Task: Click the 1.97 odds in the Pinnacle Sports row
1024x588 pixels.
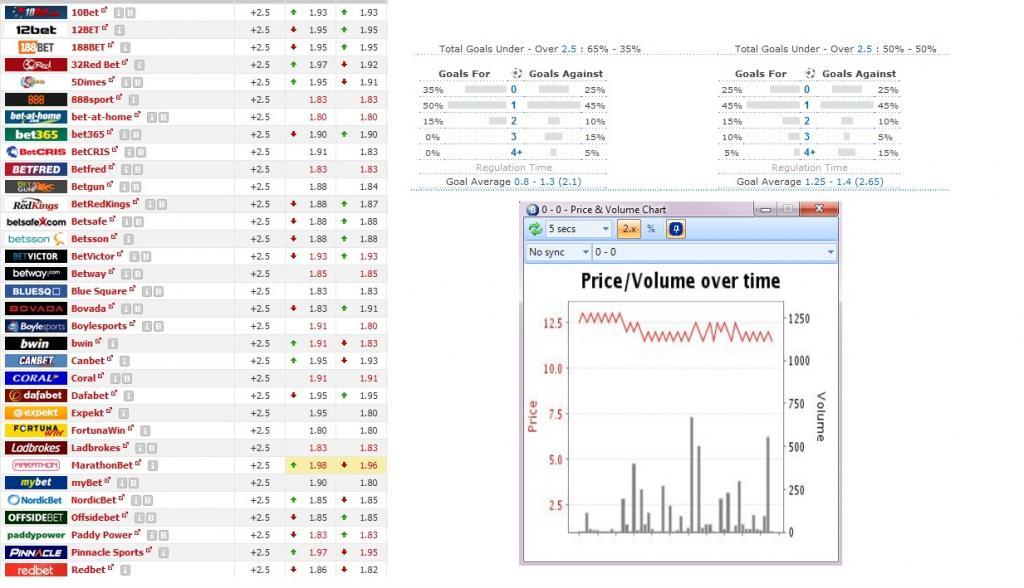Action: click(x=318, y=552)
